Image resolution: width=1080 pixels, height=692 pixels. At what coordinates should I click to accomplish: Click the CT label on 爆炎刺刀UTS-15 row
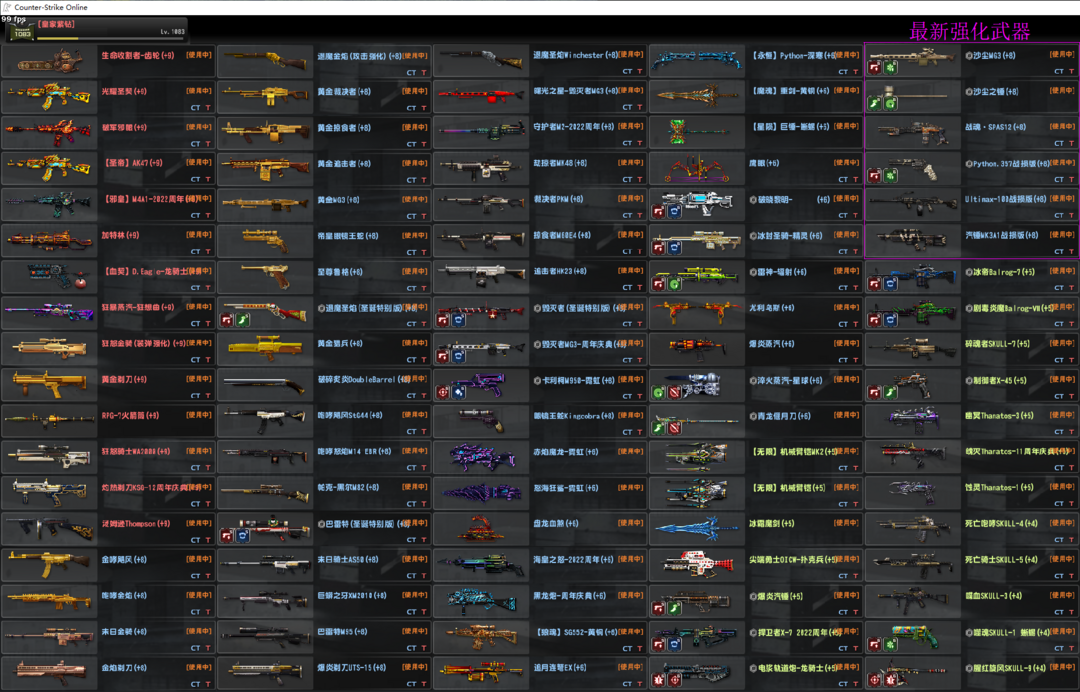[411, 684]
